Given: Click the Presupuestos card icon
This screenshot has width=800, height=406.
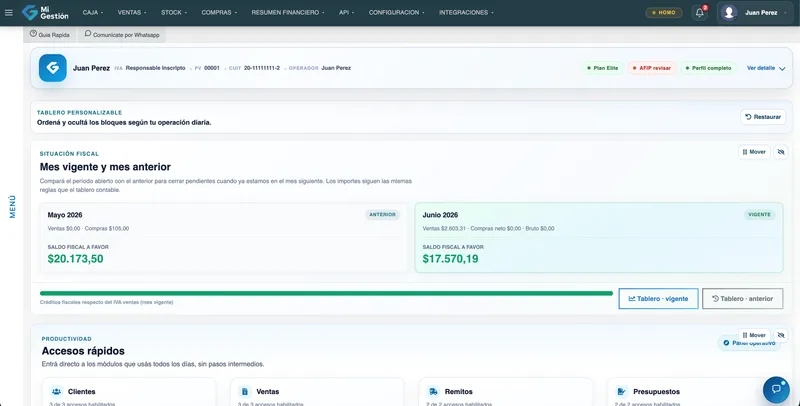Looking at the screenshot, I should (621, 392).
